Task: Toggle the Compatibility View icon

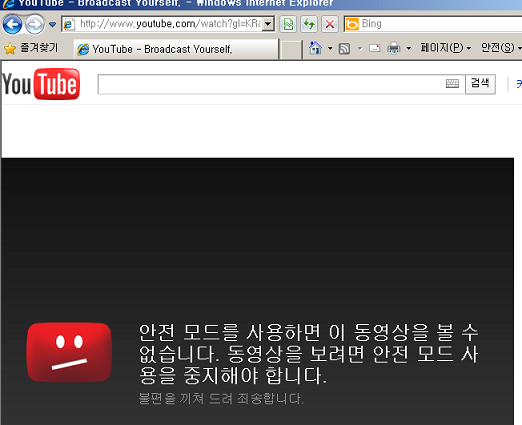Action: coord(288,24)
